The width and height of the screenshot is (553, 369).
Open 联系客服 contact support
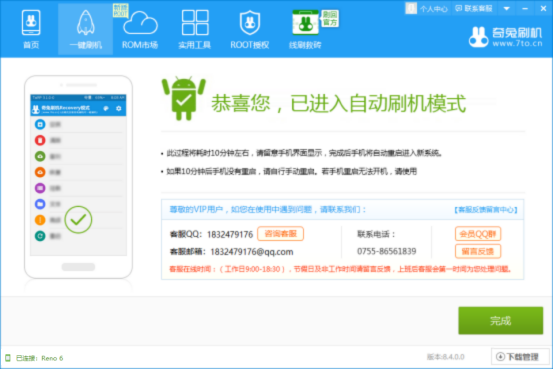(x=474, y=9)
